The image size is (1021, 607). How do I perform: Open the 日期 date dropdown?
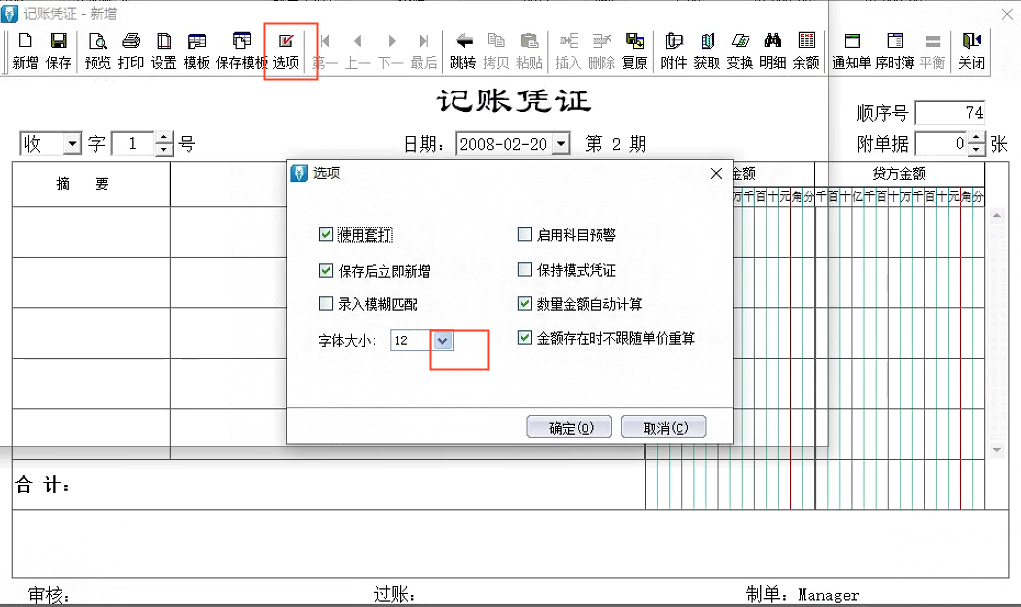pos(560,144)
